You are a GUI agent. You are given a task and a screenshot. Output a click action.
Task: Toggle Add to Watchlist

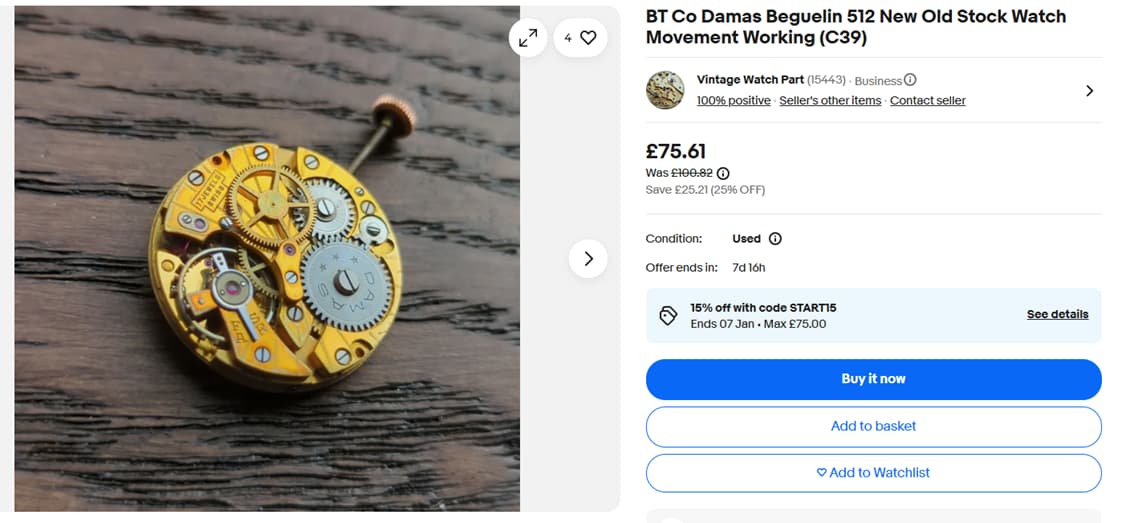(x=873, y=473)
